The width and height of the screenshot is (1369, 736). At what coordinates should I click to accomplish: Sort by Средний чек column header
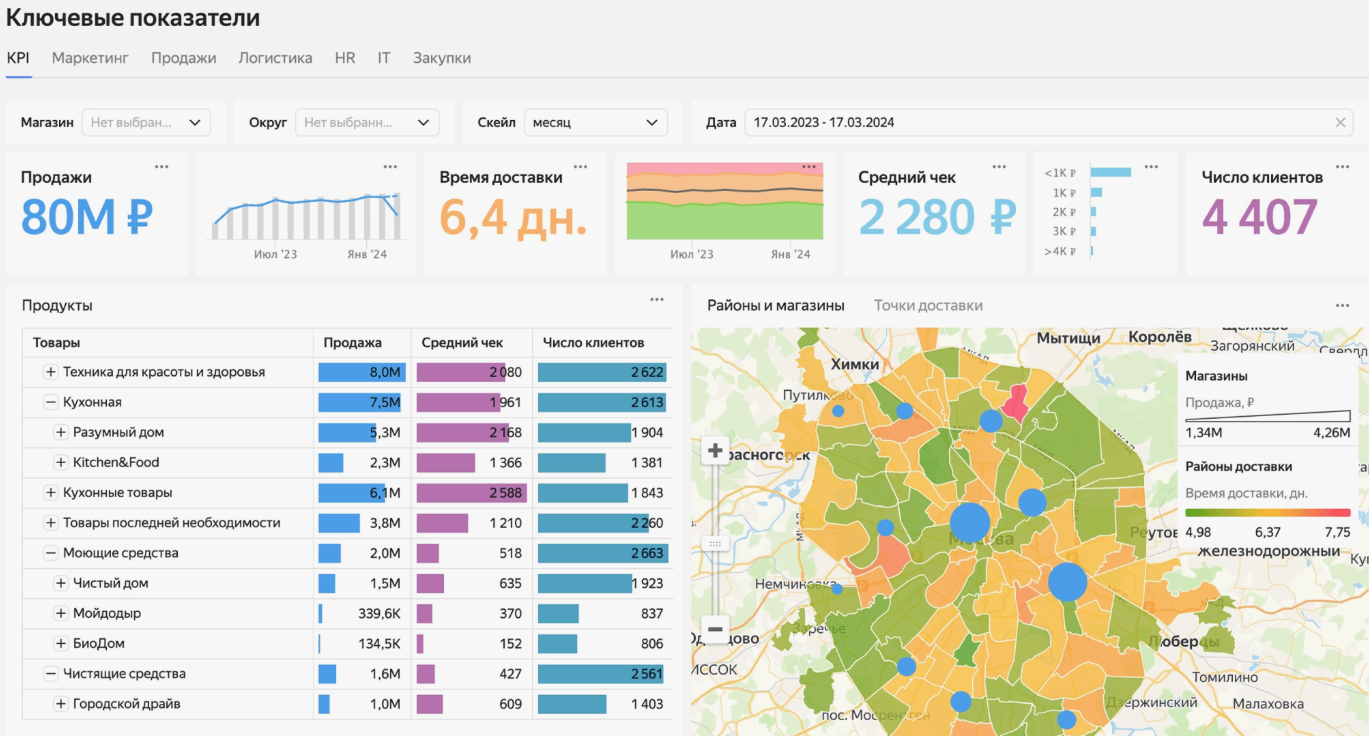(472, 343)
